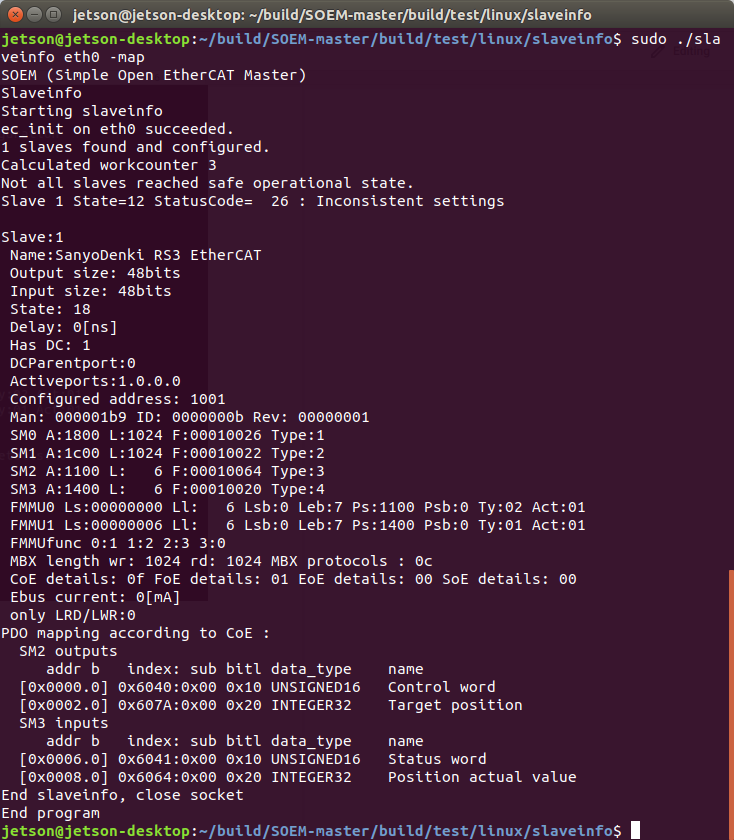The height and width of the screenshot is (840, 734).
Task: Click the End slaveinfo, close socket line
Action: point(125,794)
